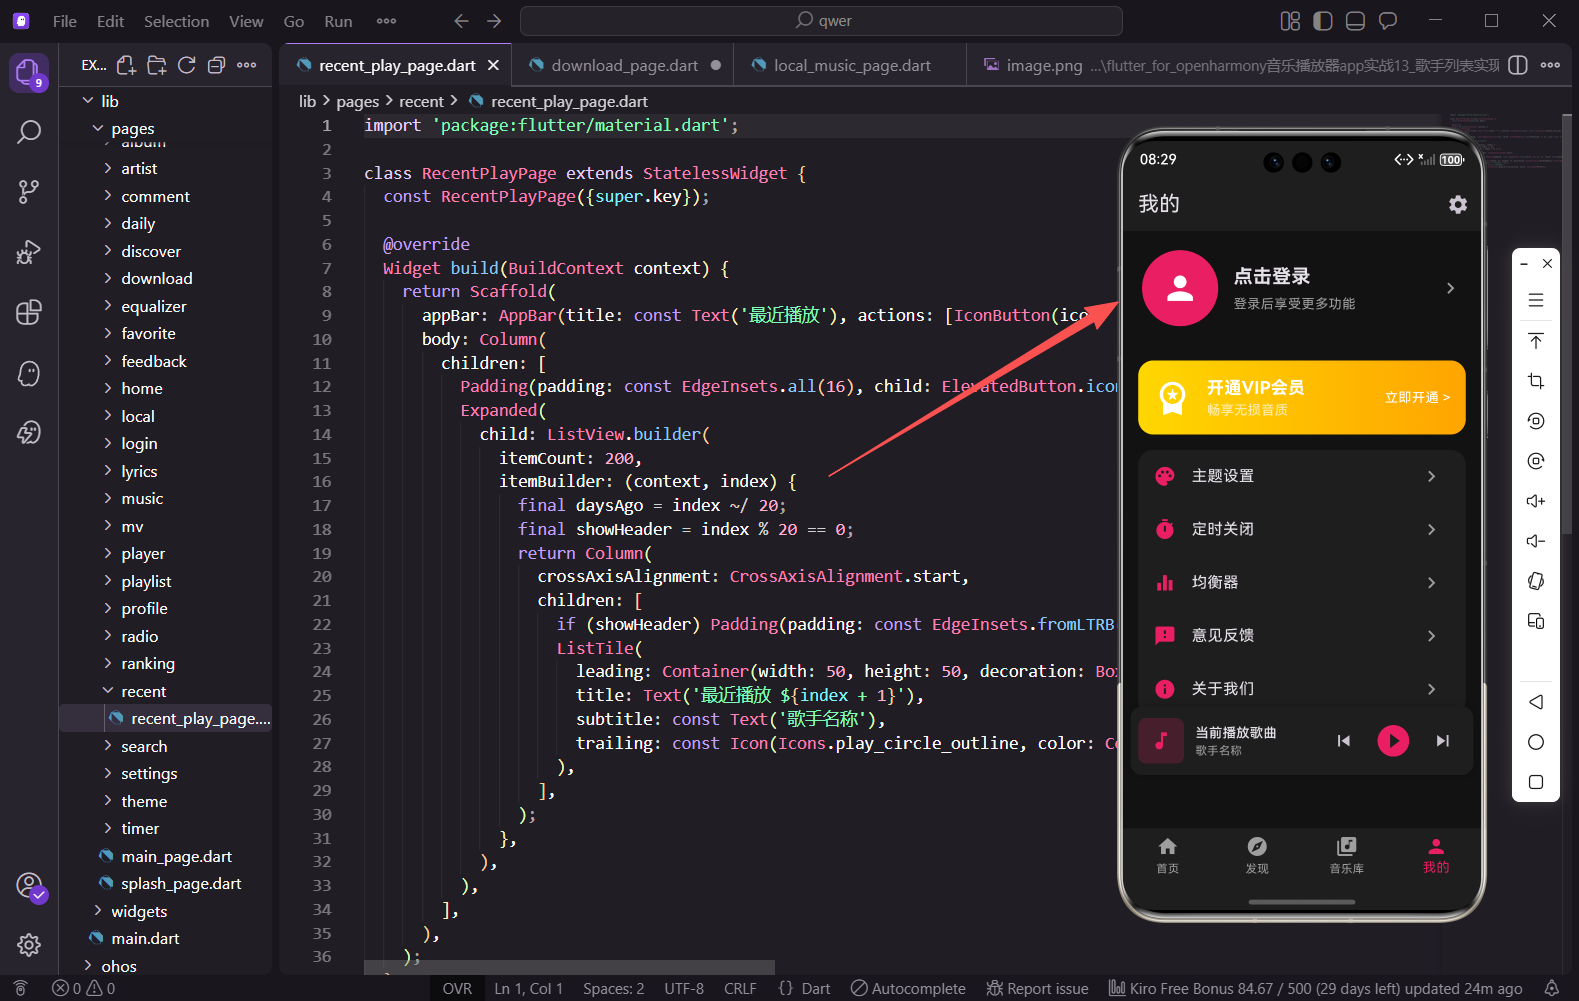
Task: Go forward using the navigation arrow
Action: click(x=494, y=21)
